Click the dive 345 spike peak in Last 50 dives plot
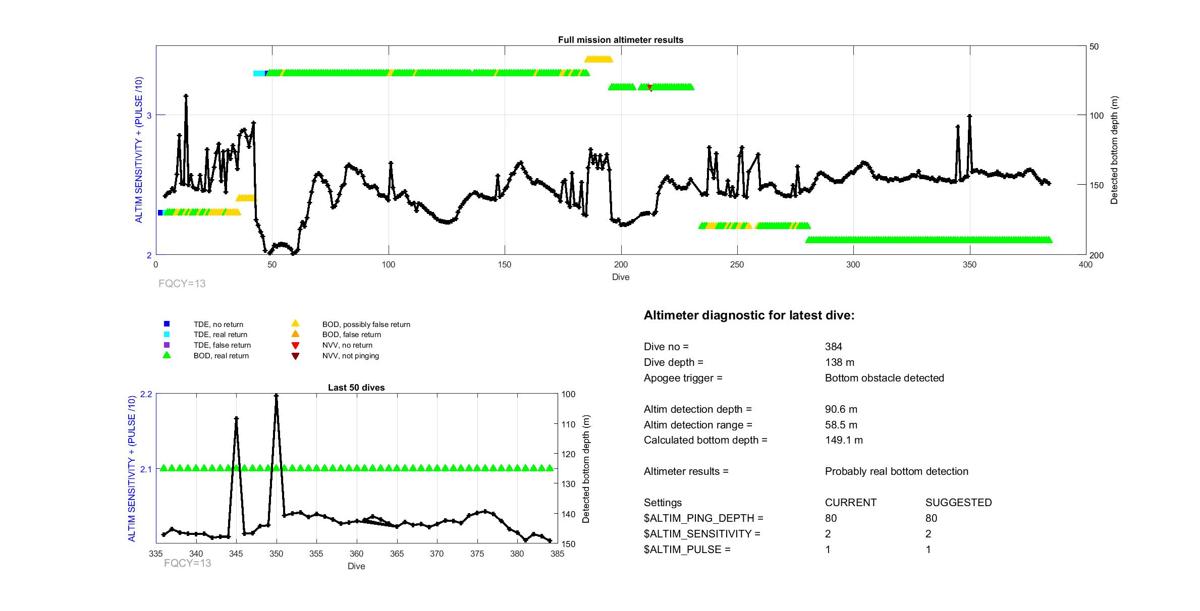The height and width of the screenshot is (611, 1200). pos(236,418)
